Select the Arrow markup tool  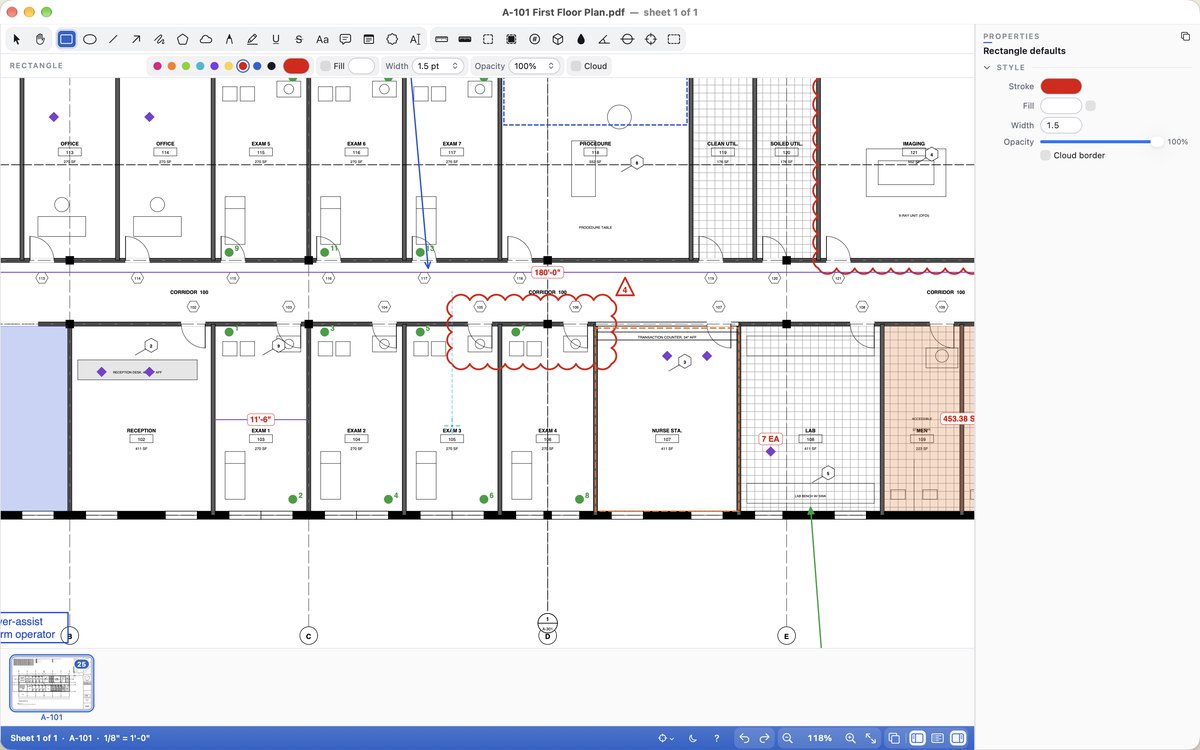coord(136,39)
